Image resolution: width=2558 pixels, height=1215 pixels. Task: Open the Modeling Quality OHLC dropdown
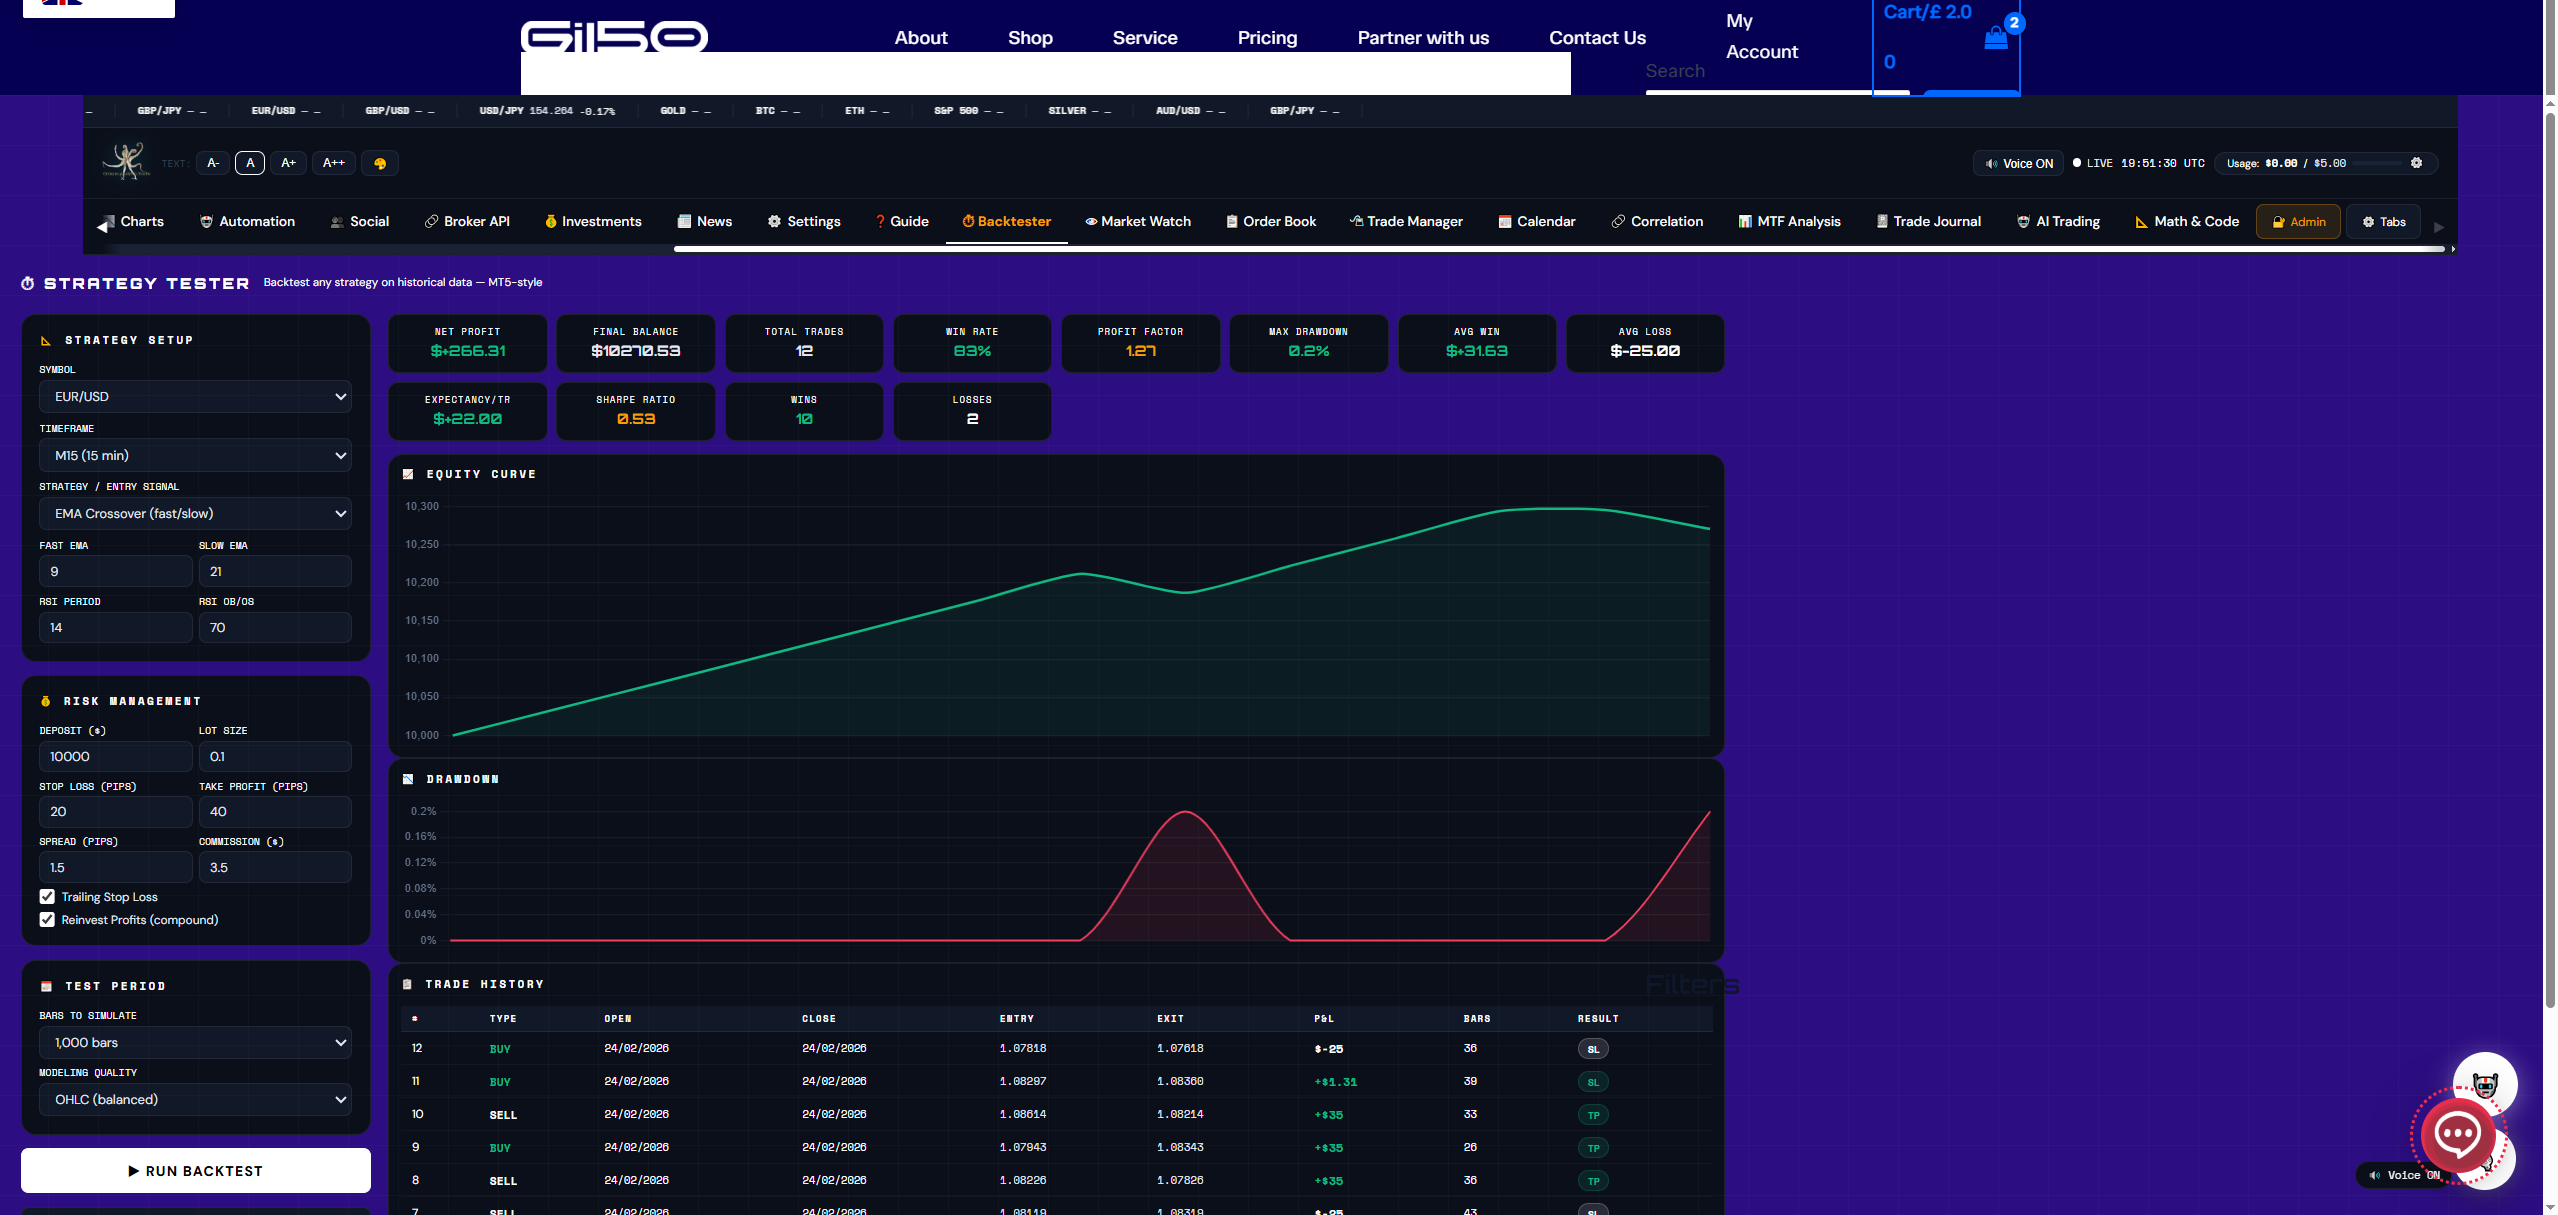click(x=195, y=1099)
